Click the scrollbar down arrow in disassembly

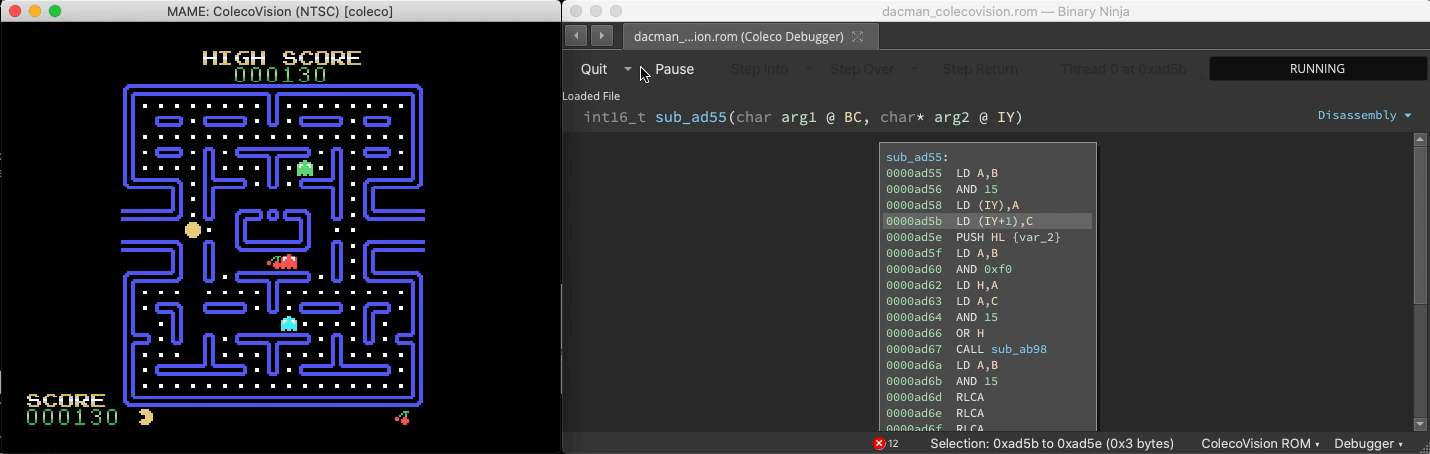(1420, 424)
